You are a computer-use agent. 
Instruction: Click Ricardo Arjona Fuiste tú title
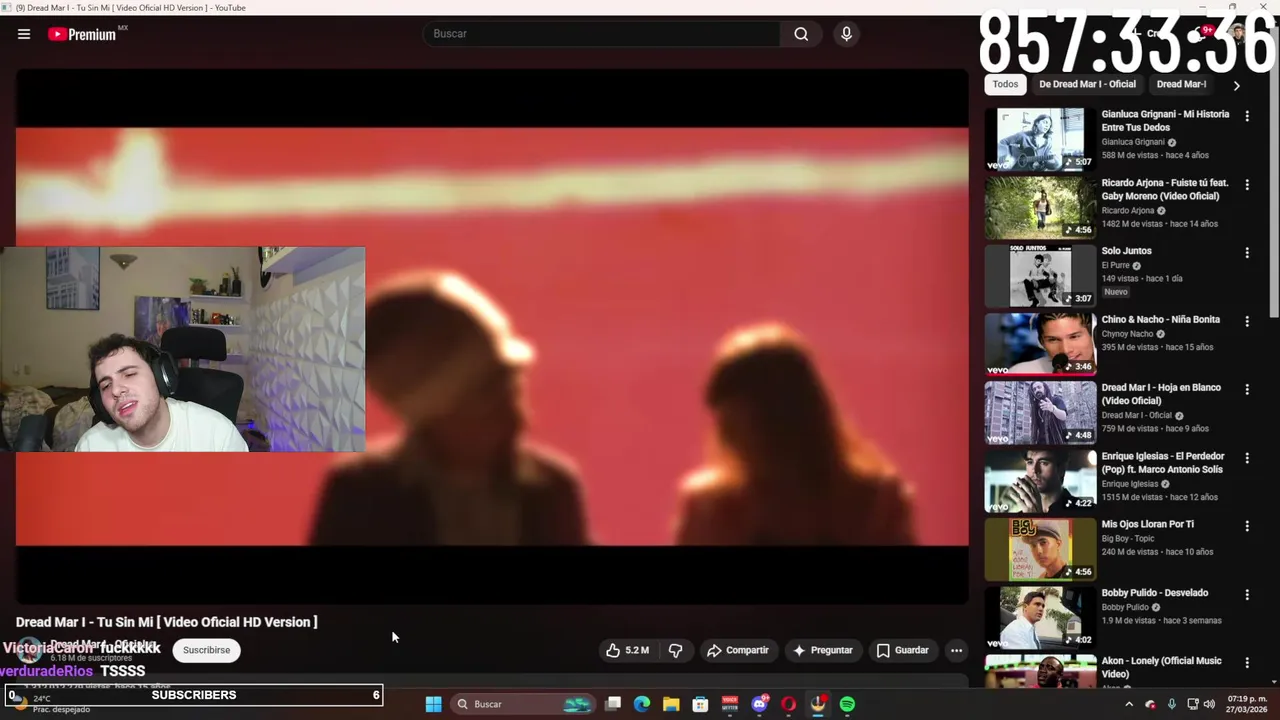1165,189
